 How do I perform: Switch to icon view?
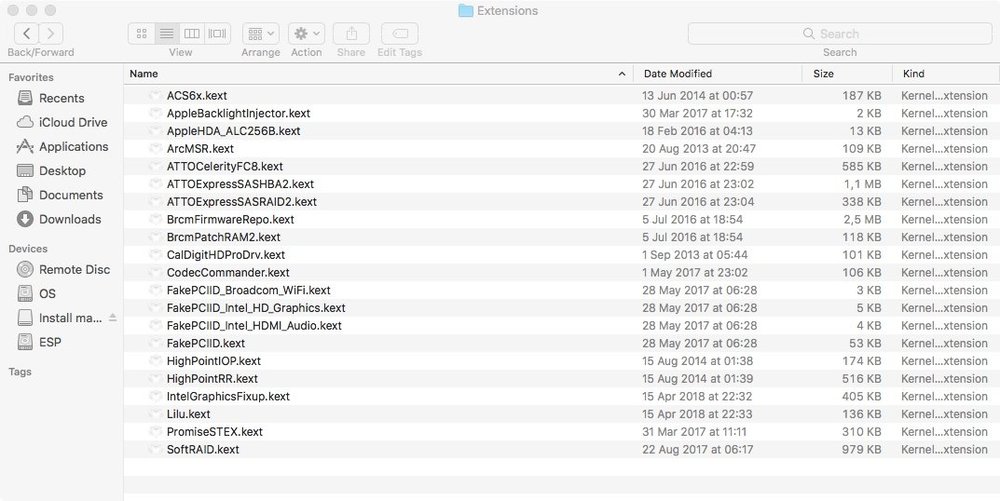coord(142,34)
